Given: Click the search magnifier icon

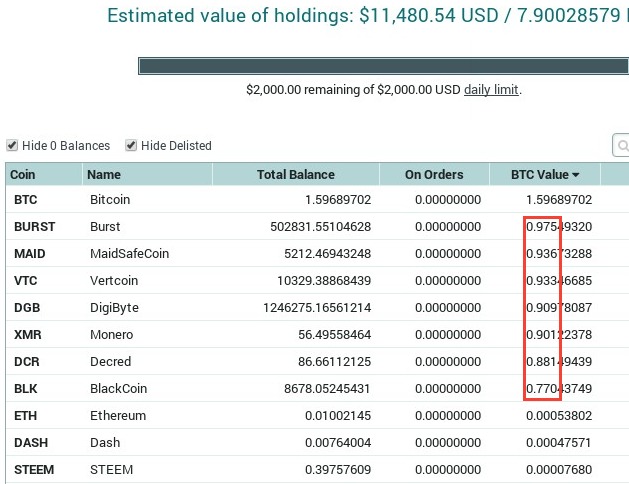Looking at the screenshot, I should coord(623,146).
